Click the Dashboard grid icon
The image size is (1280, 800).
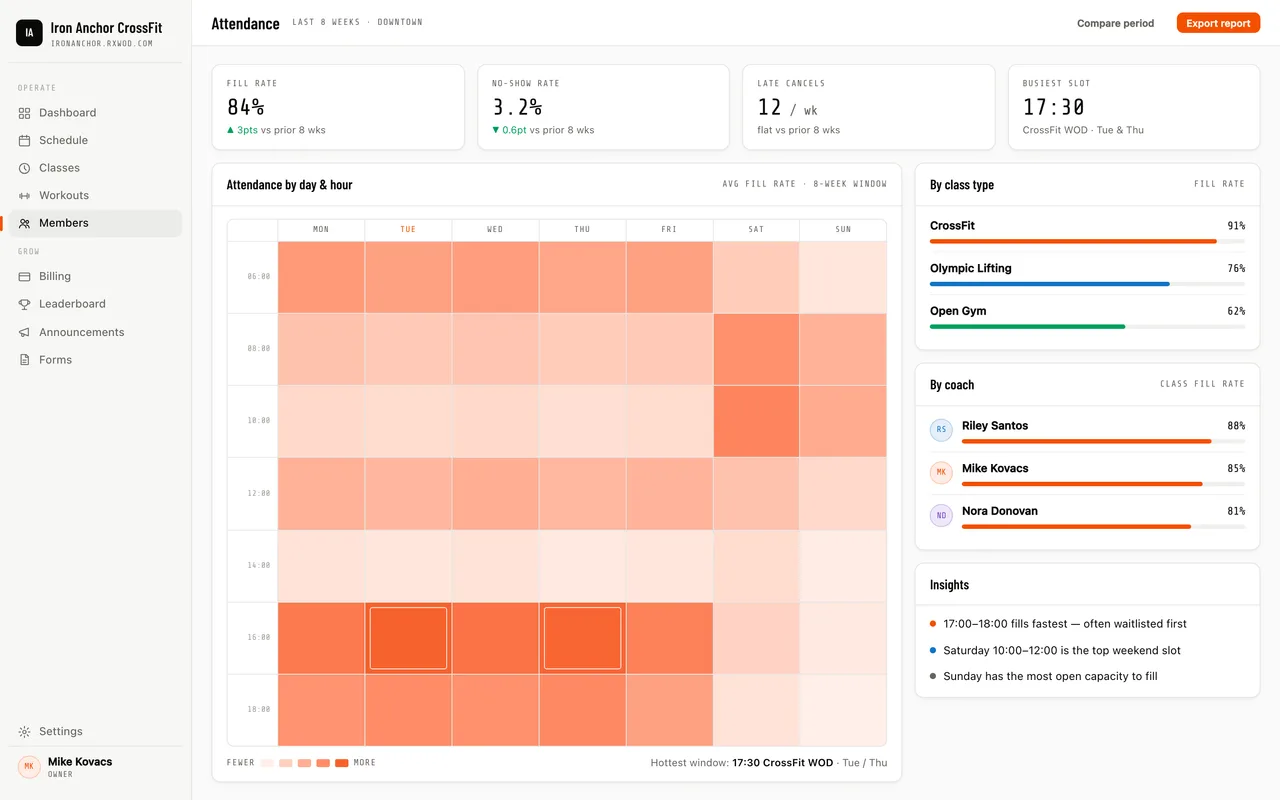click(x=24, y=113)
